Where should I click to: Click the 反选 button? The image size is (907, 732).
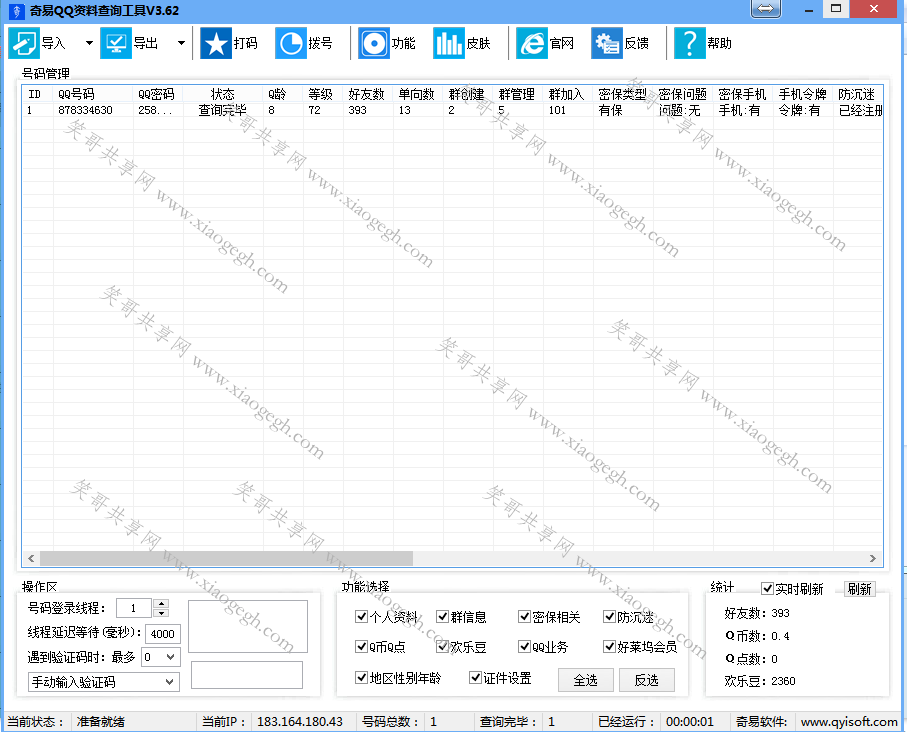point(647,680)
